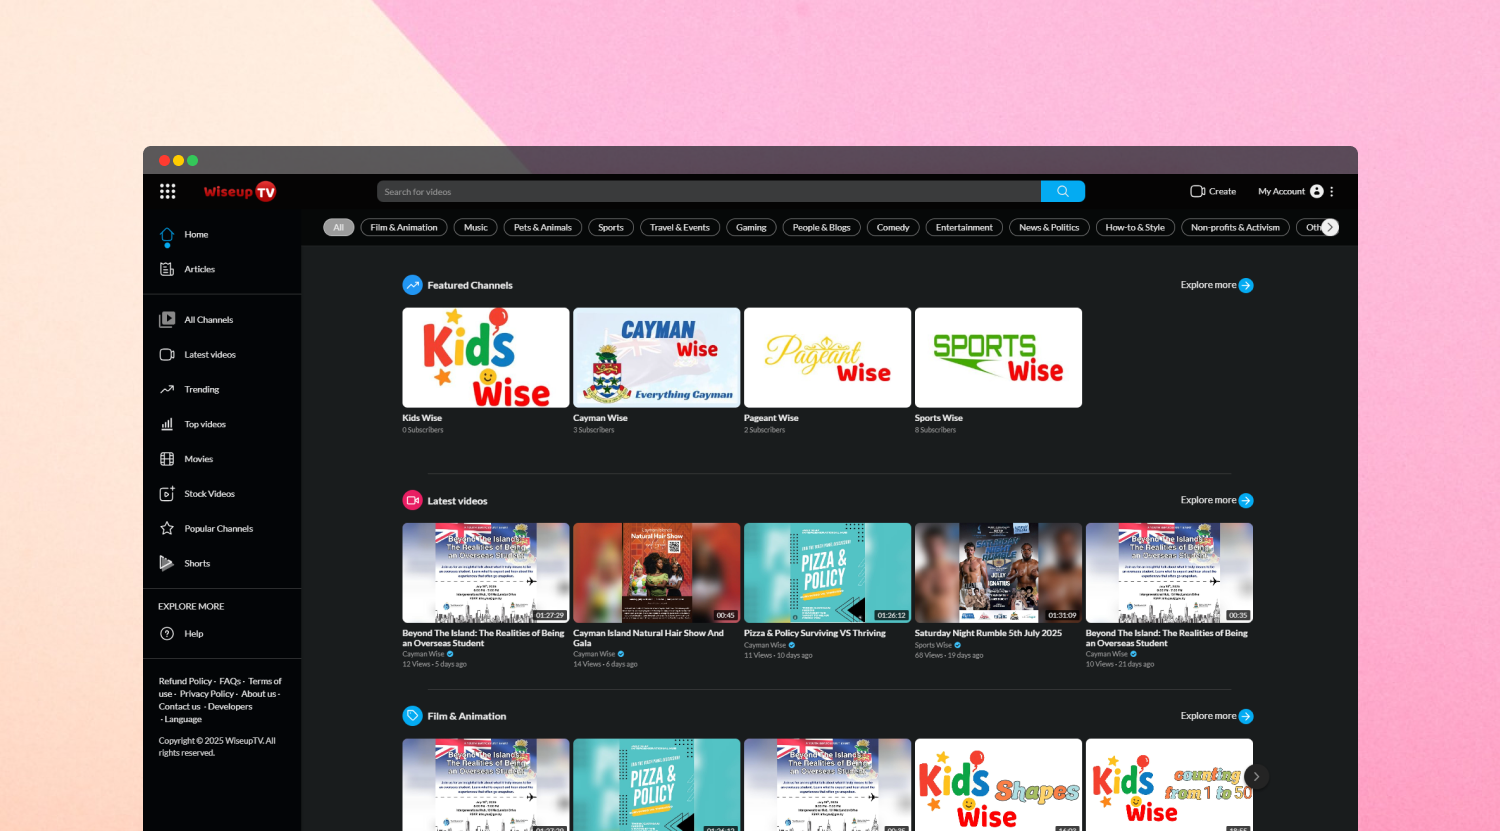Open the Sports Wise channel thumbnail
Viewport: 1500px width, 831px height.
point(998,357)
